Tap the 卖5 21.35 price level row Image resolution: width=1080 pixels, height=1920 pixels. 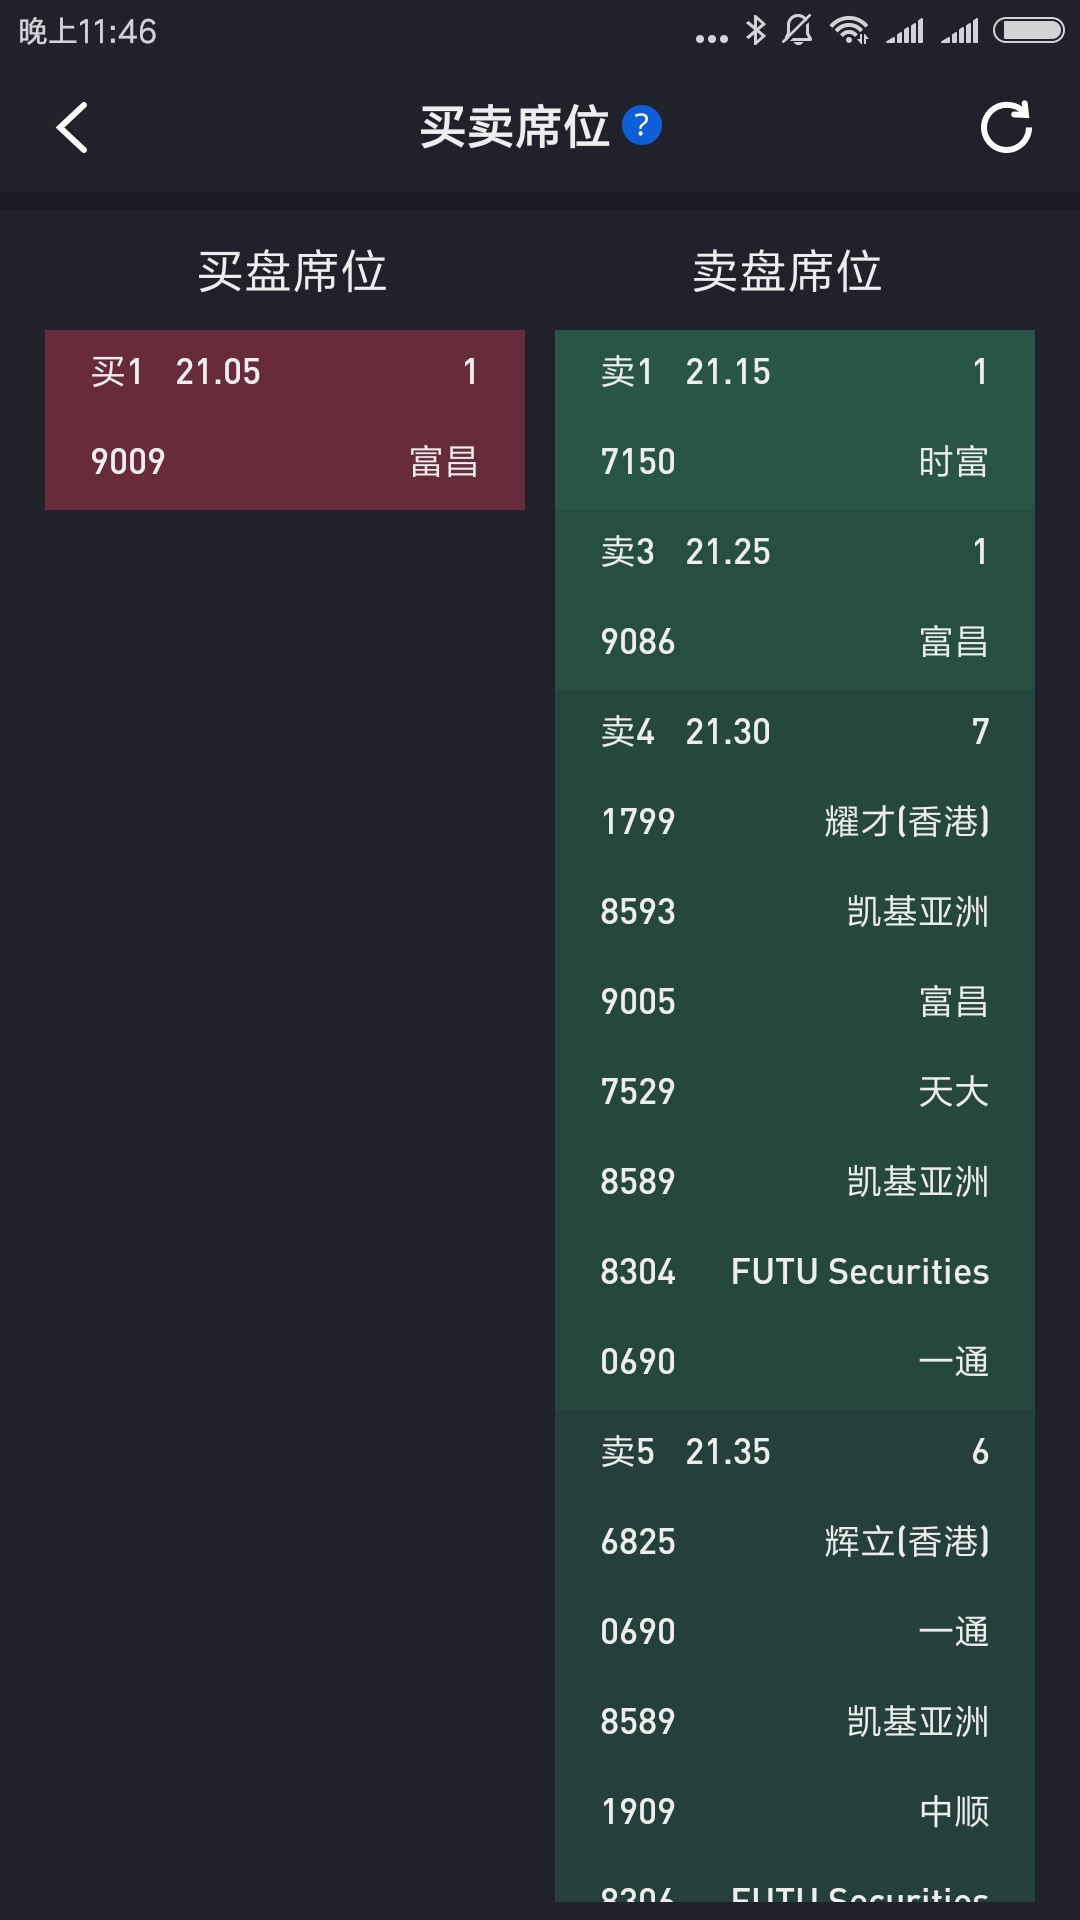(x=795, y=1452)
